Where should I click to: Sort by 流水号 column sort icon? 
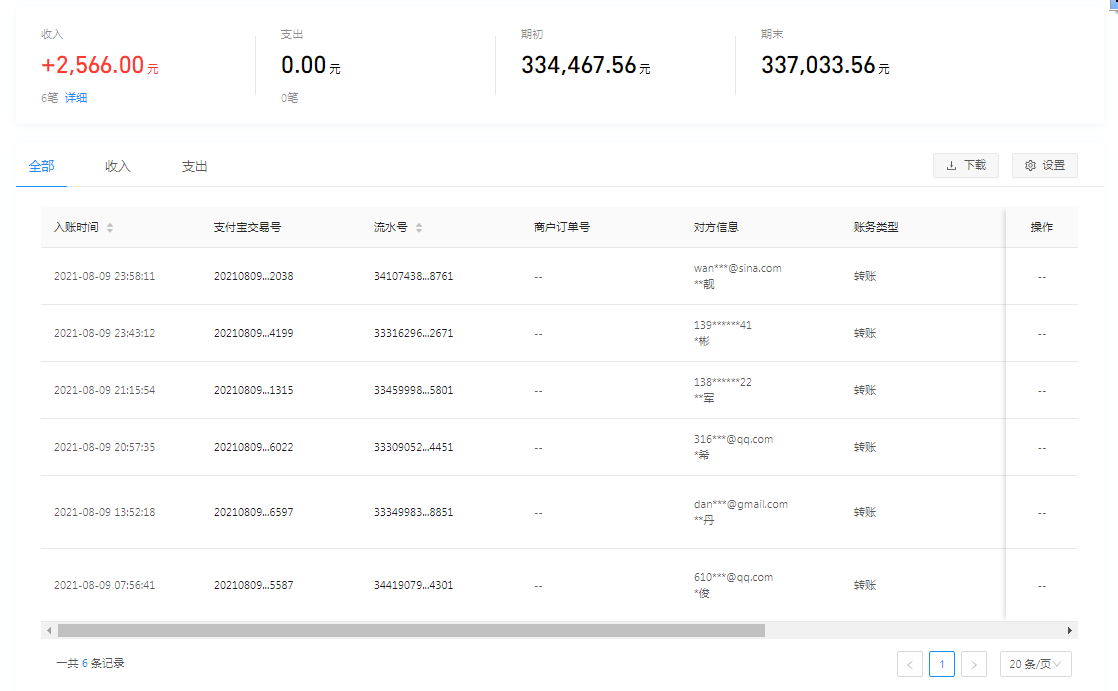click(x=419, y=228)
